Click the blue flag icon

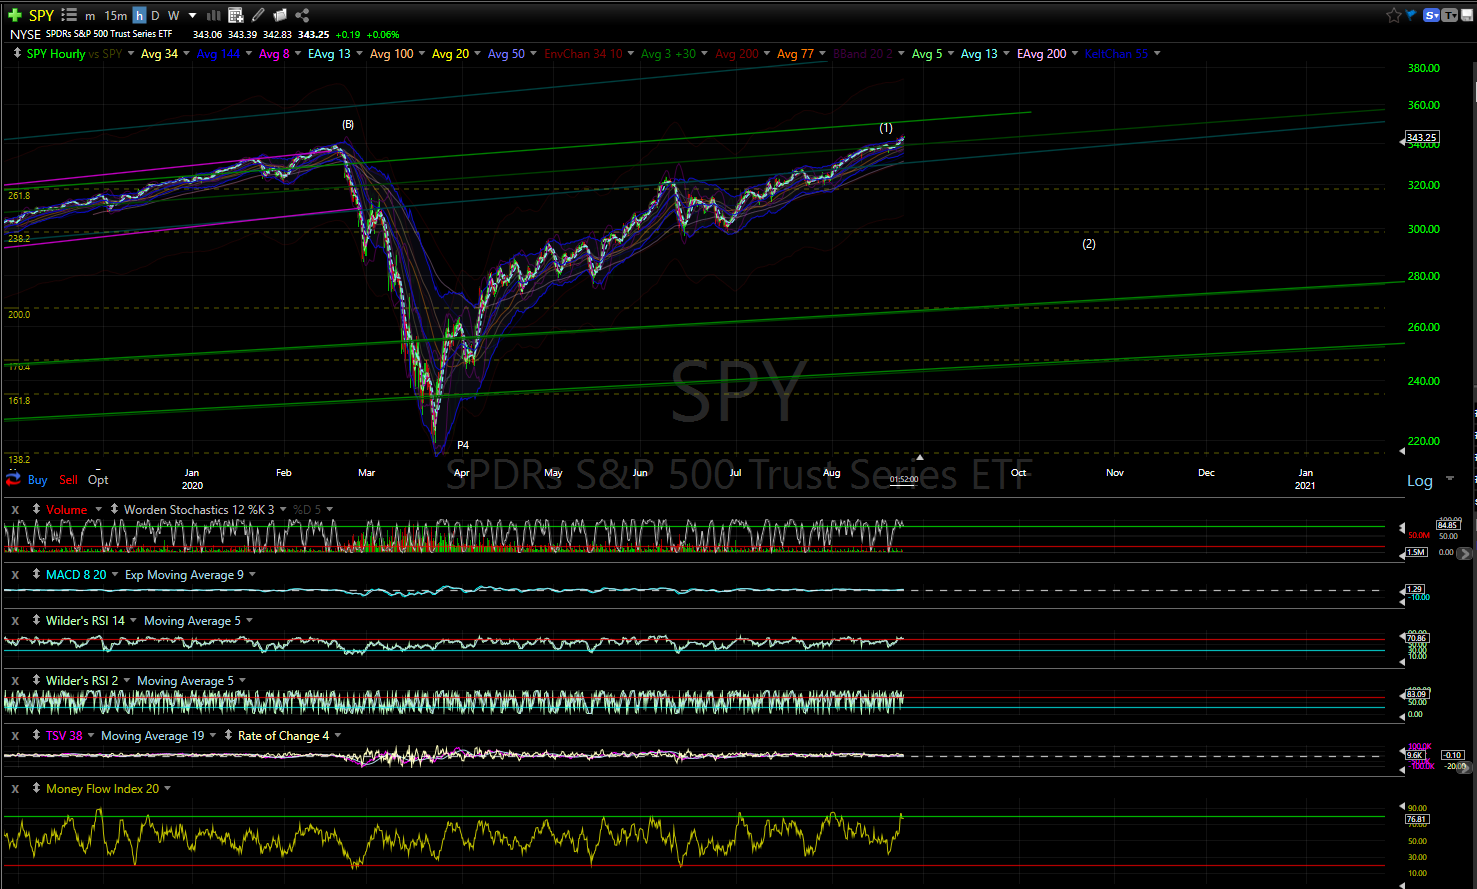(x=1411, y=15)
